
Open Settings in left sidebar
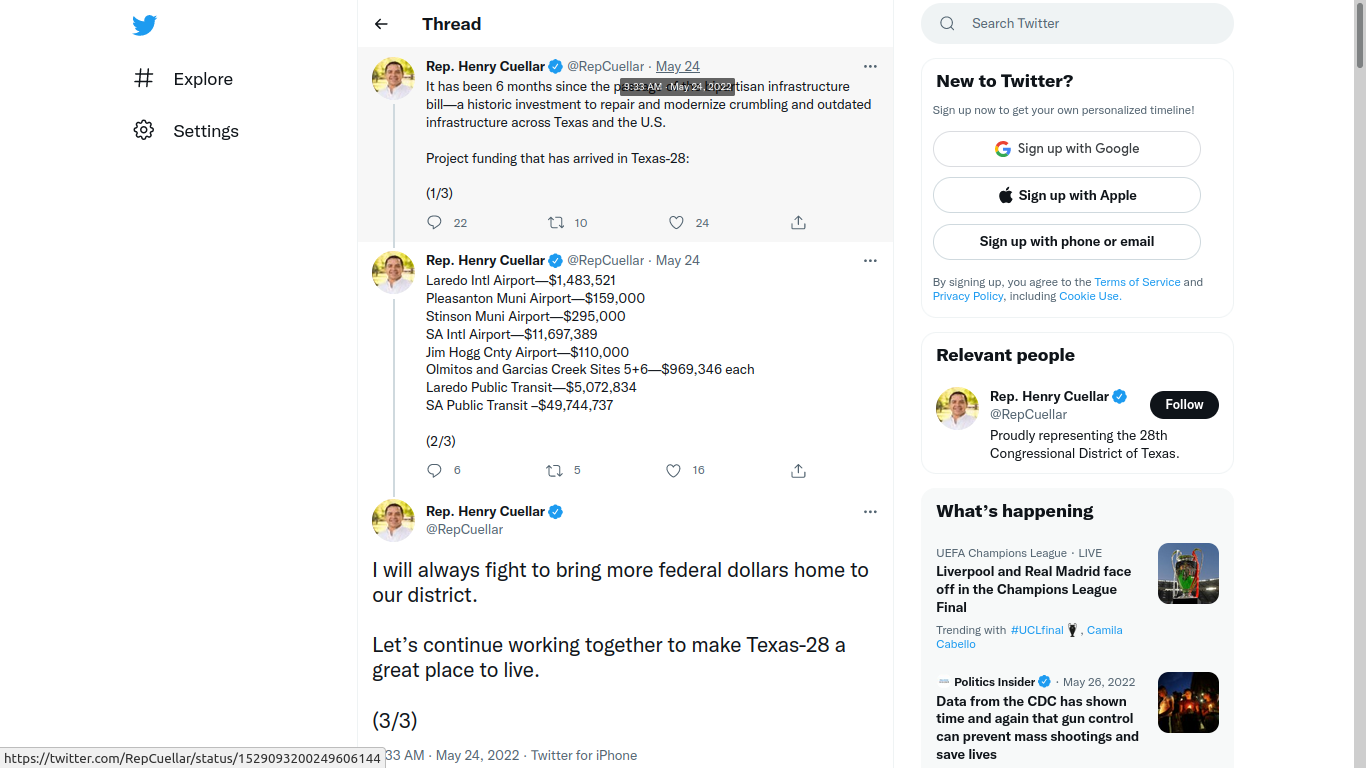186,131
